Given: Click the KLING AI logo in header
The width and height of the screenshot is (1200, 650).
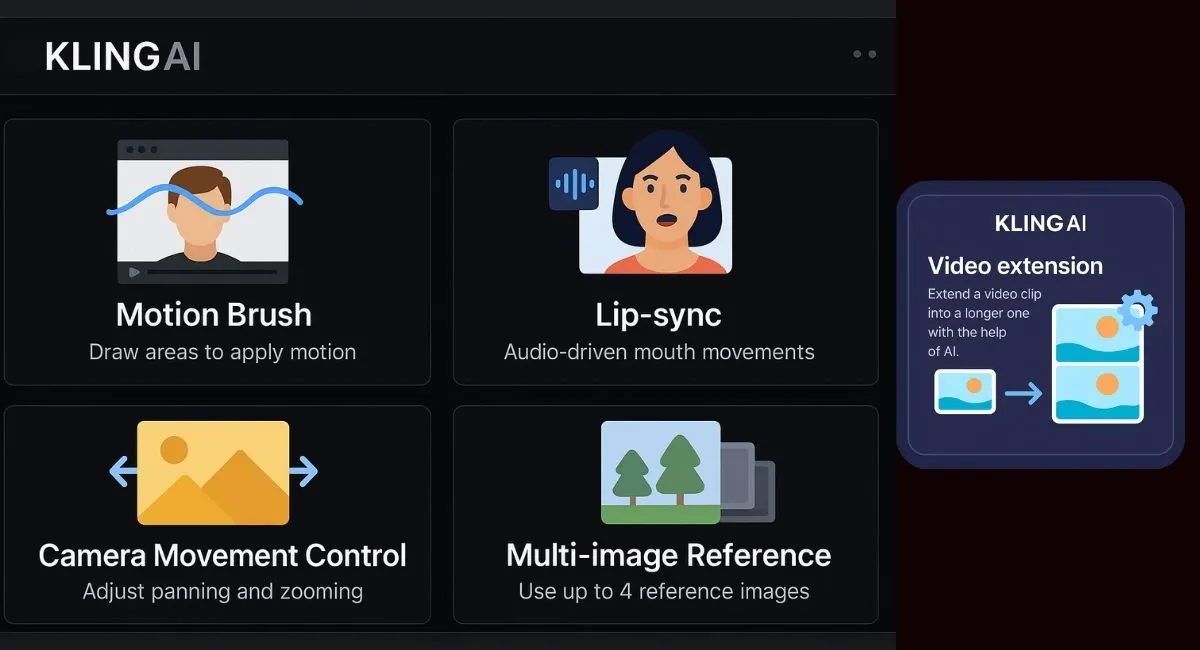Looking at the screenshot, I should coord(123,56).
